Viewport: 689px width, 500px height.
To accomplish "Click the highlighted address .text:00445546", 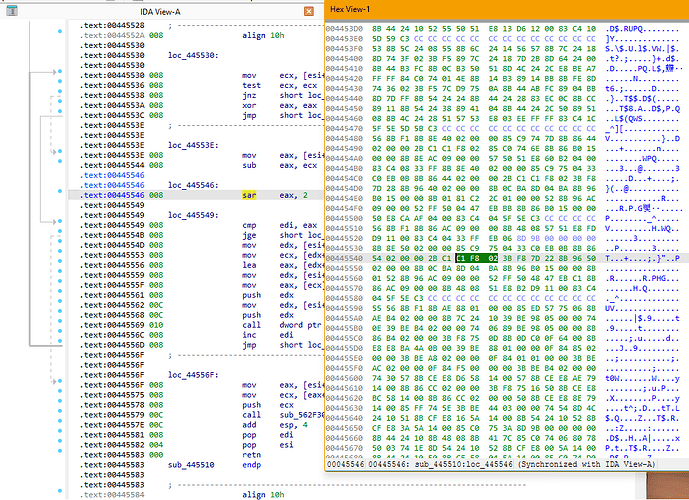I will (112, 195).
